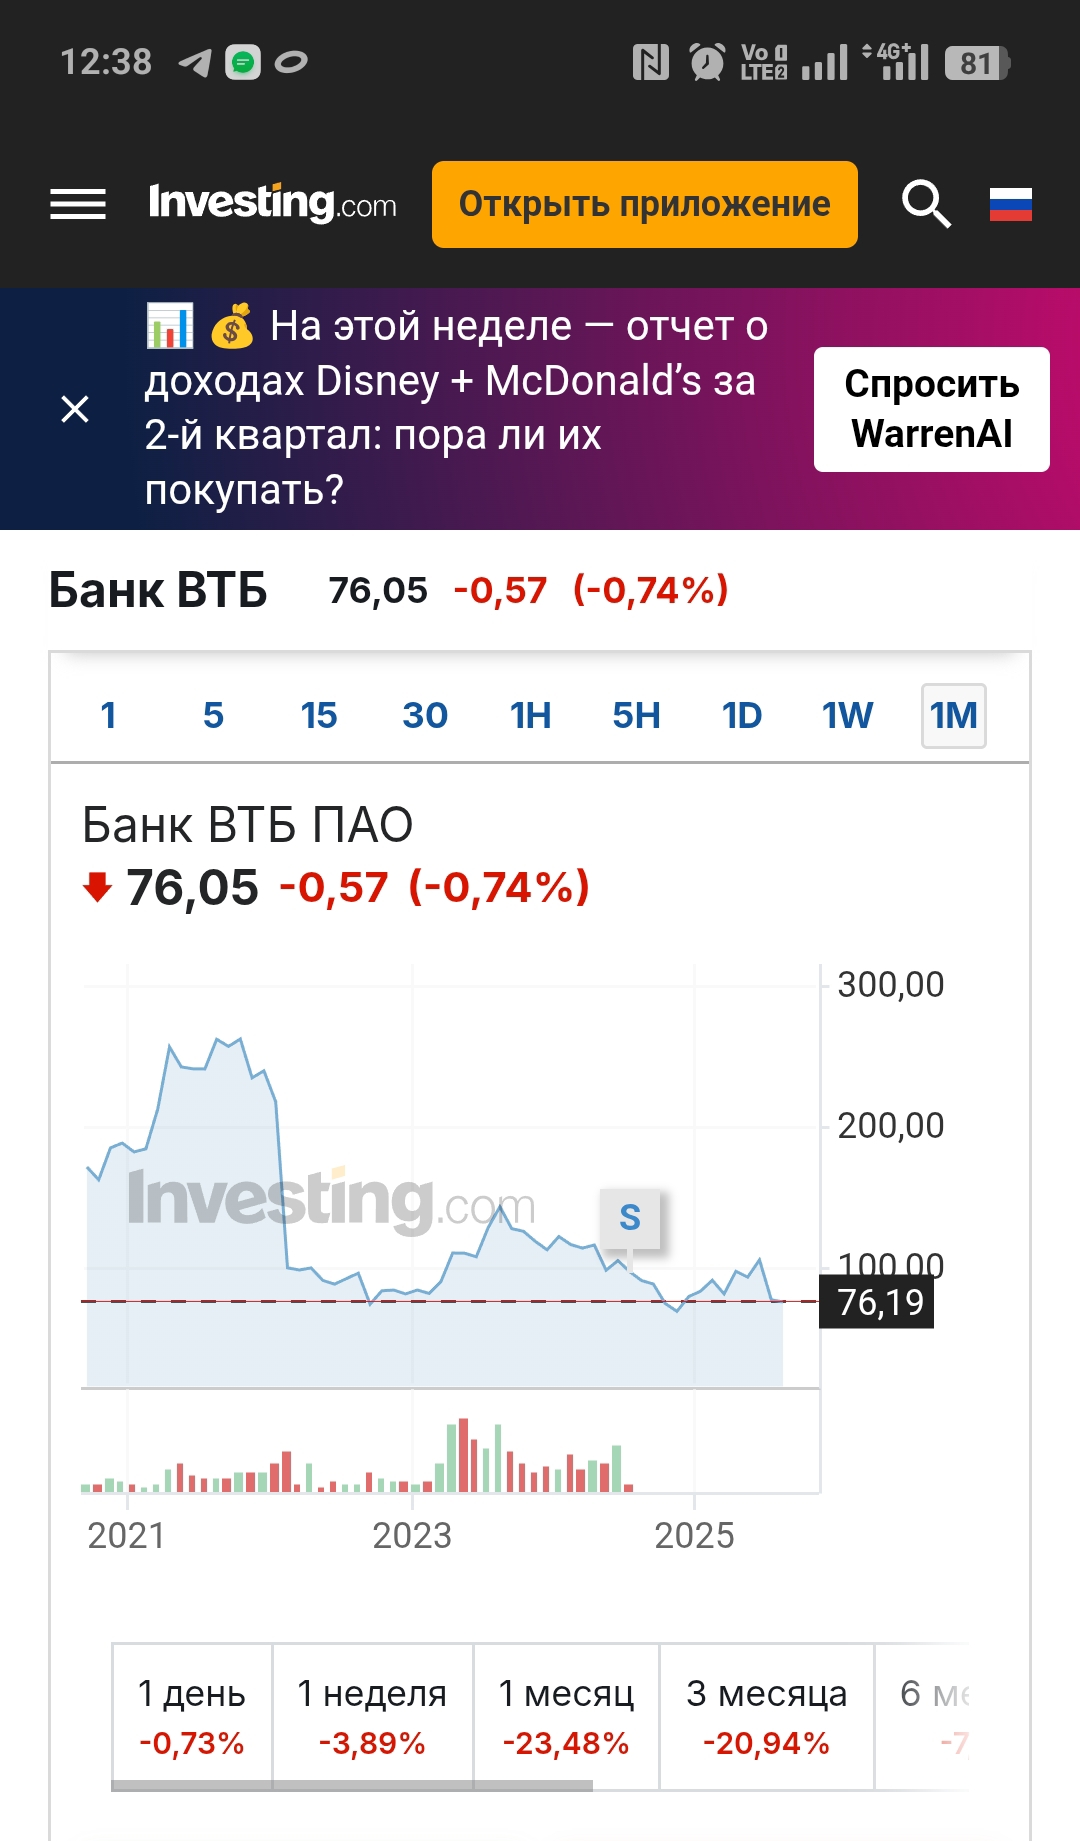Click the S split marker on chart
The height and width of the screenshot is (1841, 1080).
click(630, 1218)
